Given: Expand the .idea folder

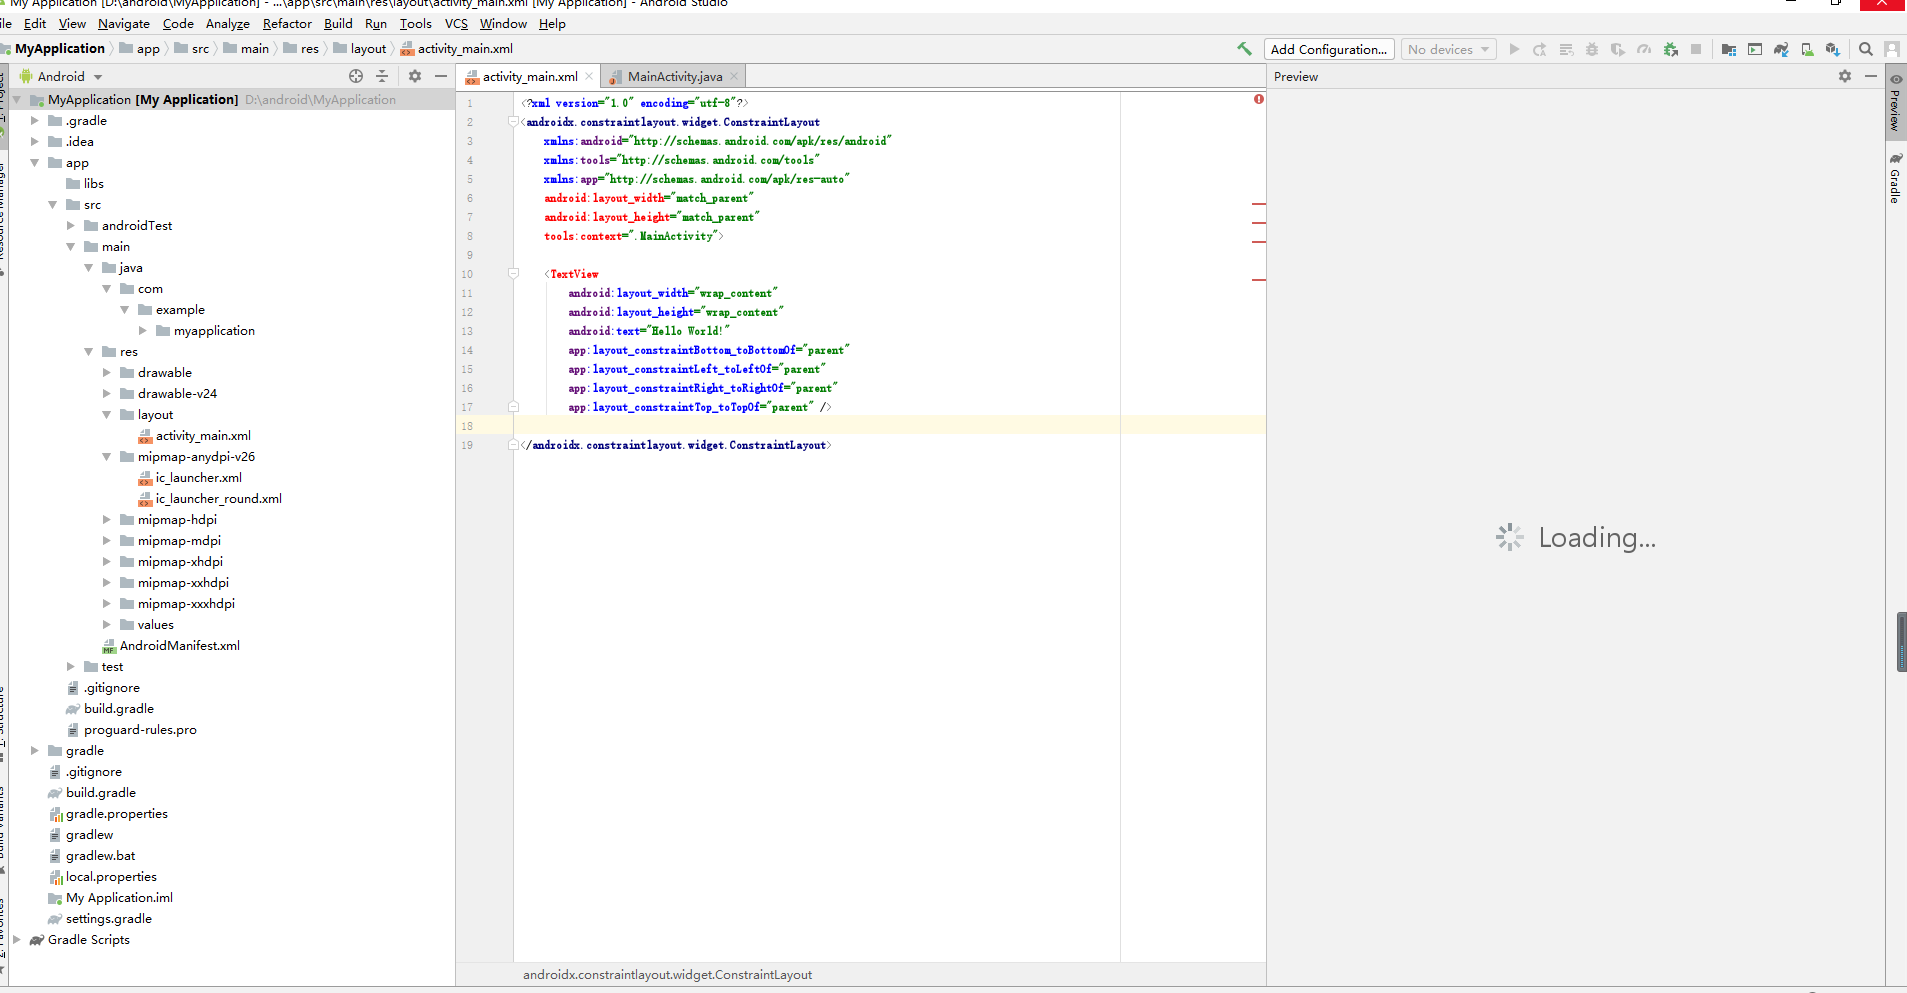Looking at the screenshot, I should click(x=35, y=141).
